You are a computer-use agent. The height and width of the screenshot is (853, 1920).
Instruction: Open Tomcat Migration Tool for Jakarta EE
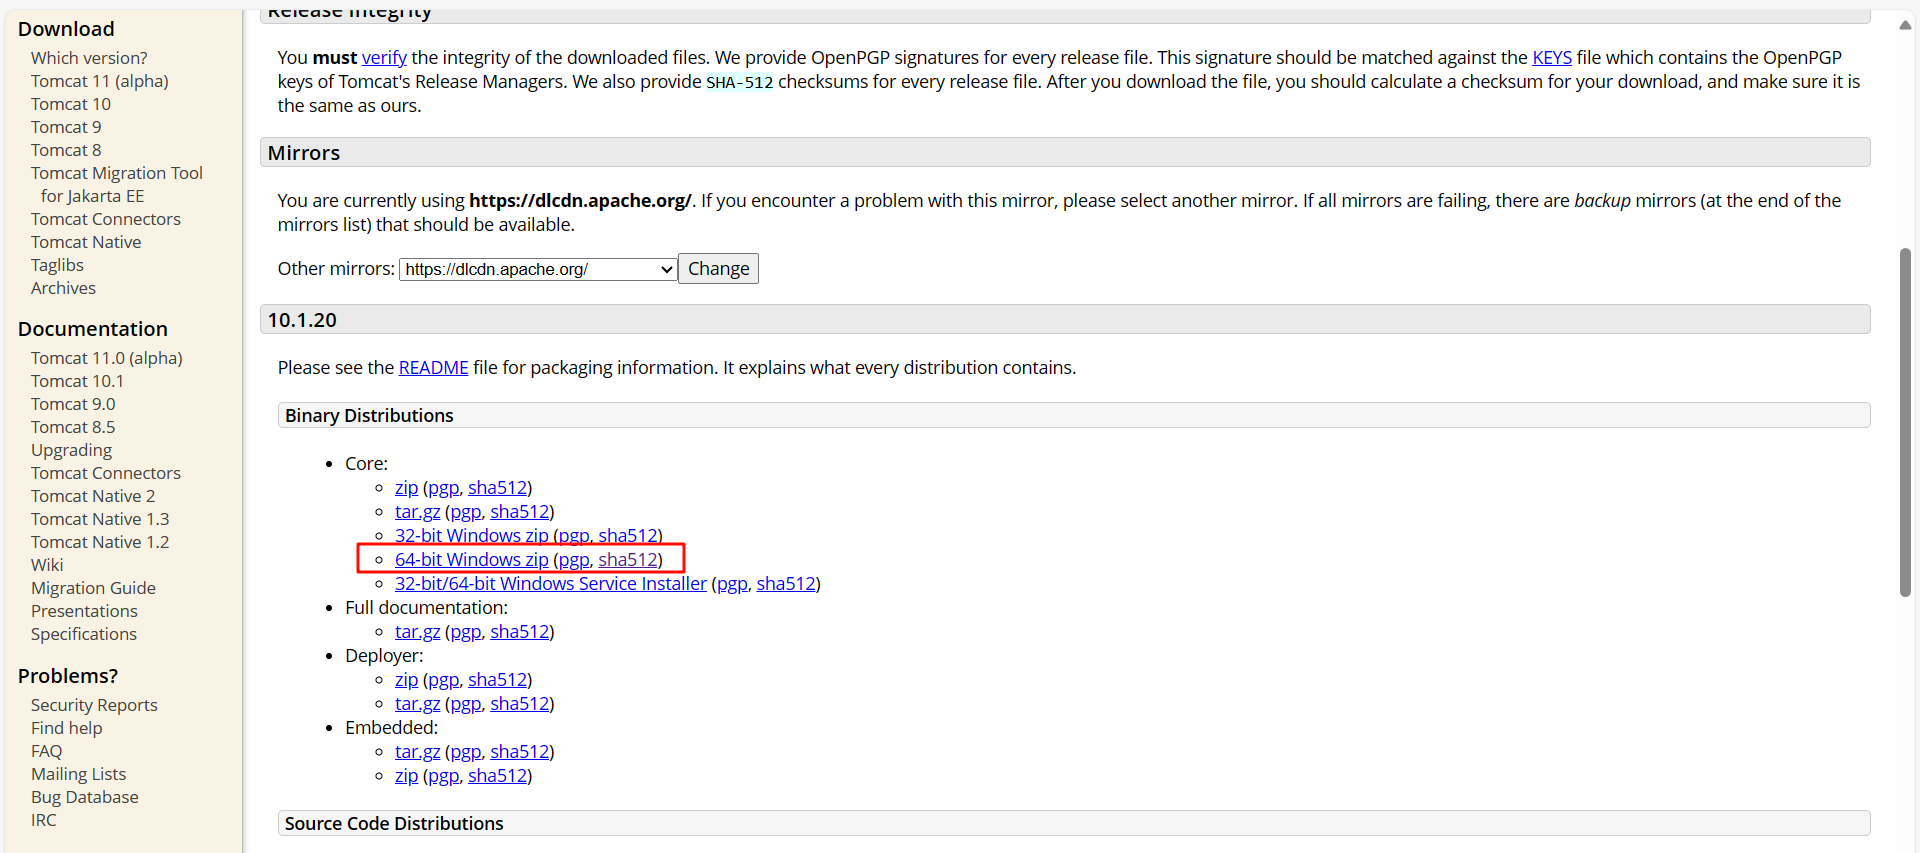[116, 184]
